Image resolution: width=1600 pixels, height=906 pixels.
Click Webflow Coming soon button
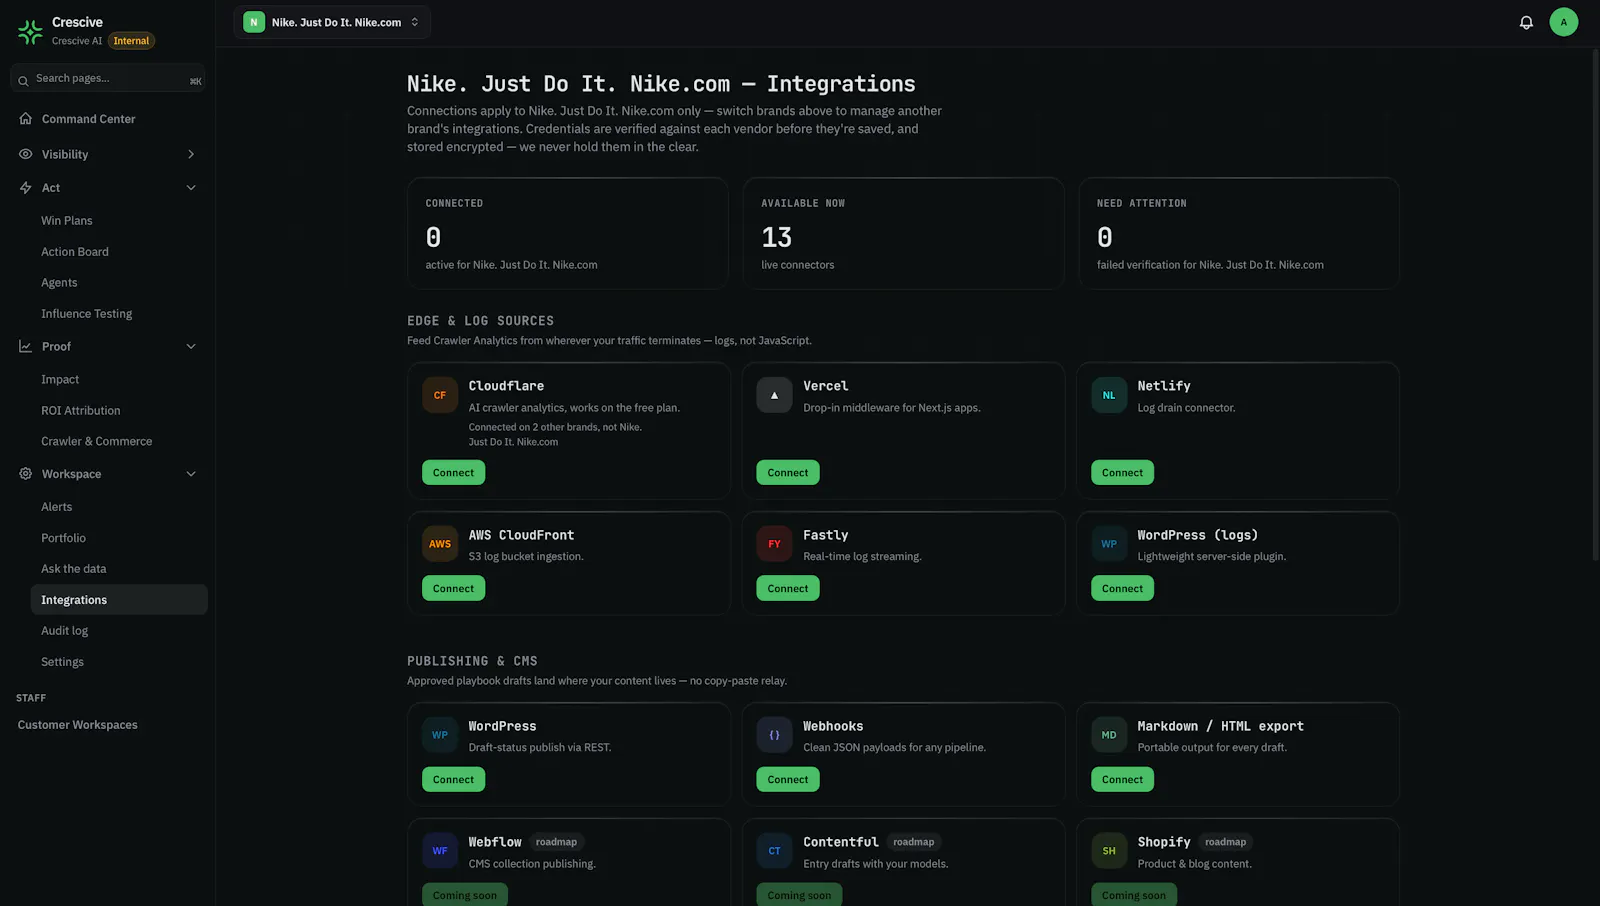(465, 895)
